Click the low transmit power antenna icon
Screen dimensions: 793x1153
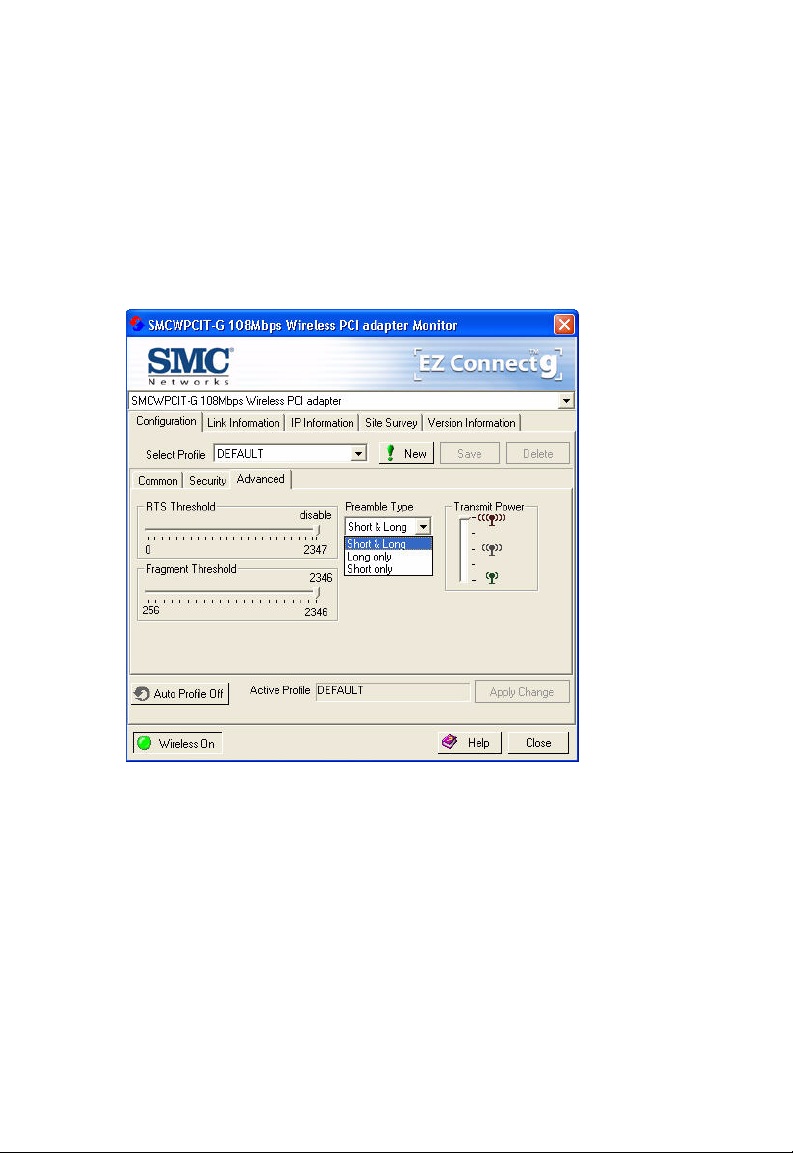(491, 578)
